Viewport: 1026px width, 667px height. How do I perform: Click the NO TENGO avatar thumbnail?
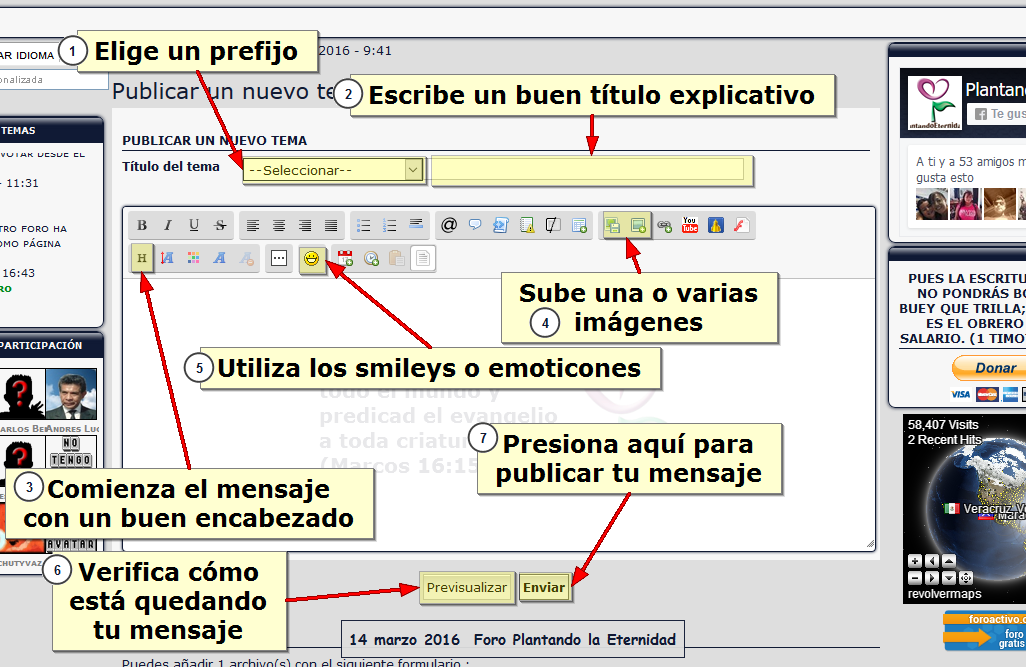[x=71, y=452]
